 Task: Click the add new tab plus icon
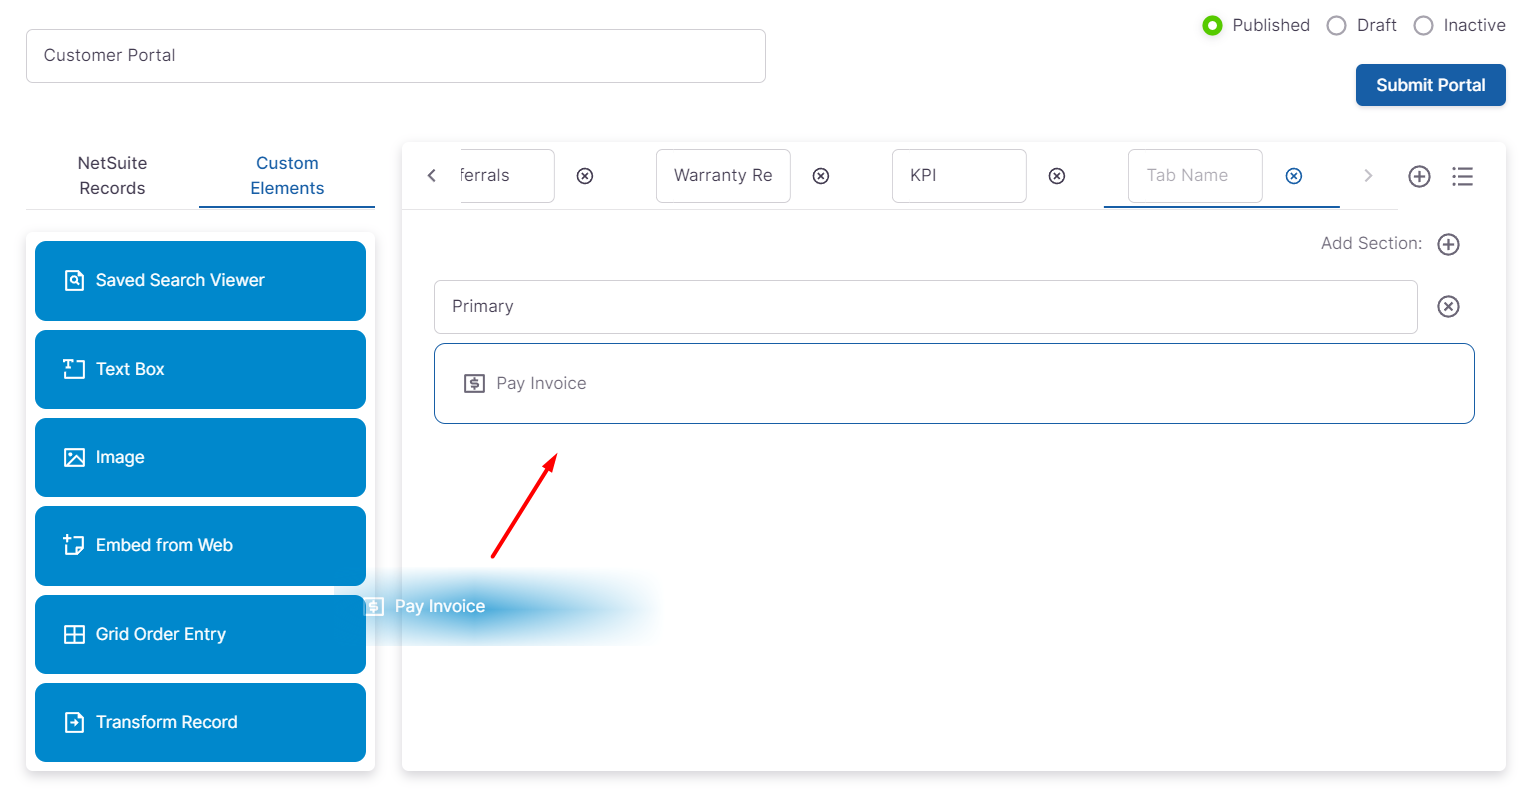pyautogui.click(x=1419, y=176)
